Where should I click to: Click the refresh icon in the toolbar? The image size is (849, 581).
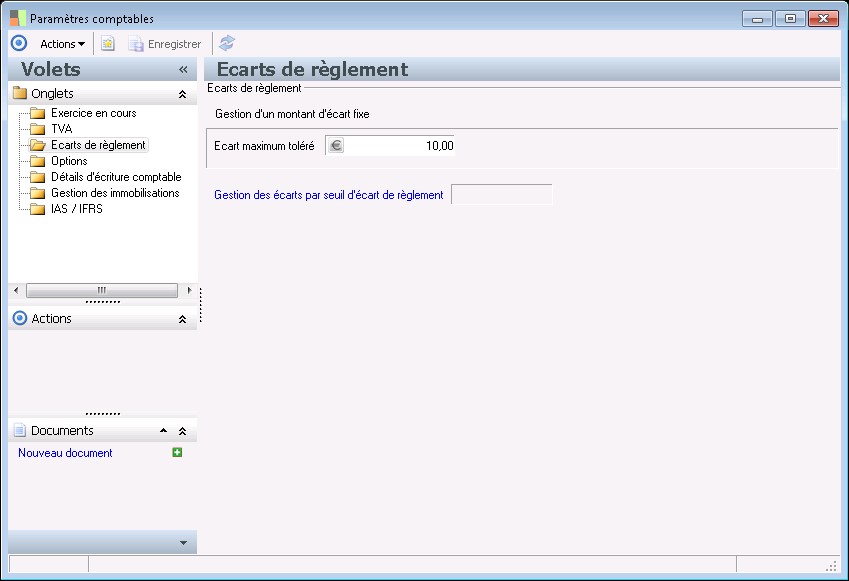[x=226, y=43]
